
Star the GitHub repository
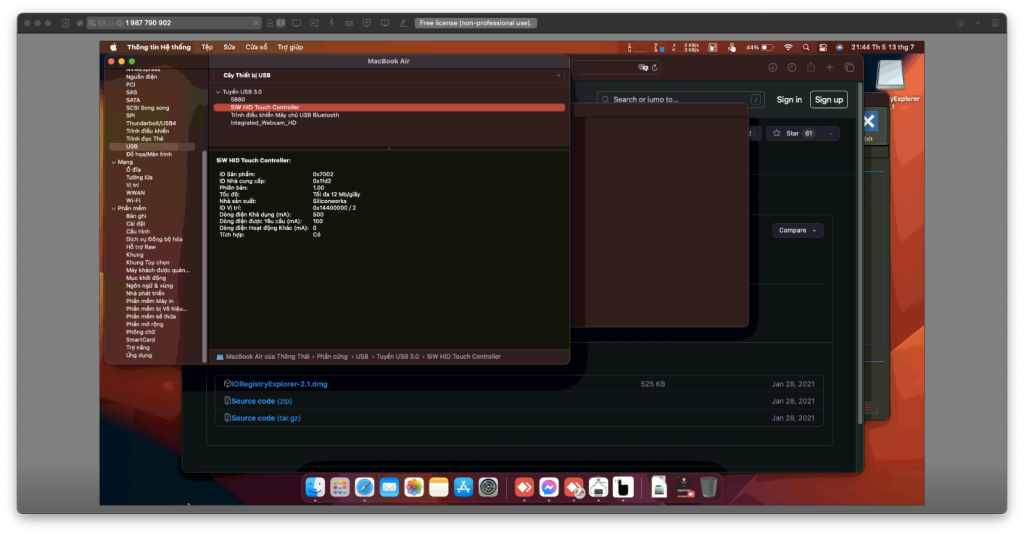(x=795, y=133)
